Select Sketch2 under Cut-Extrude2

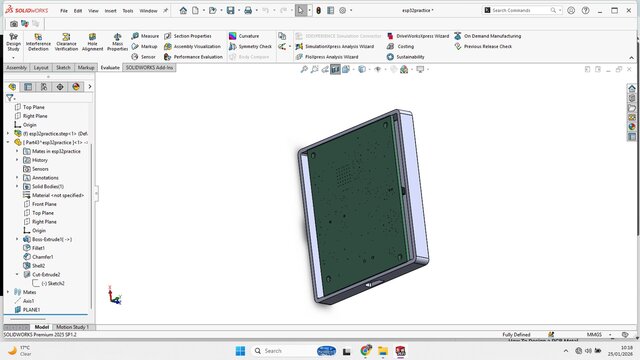point(49,283)
